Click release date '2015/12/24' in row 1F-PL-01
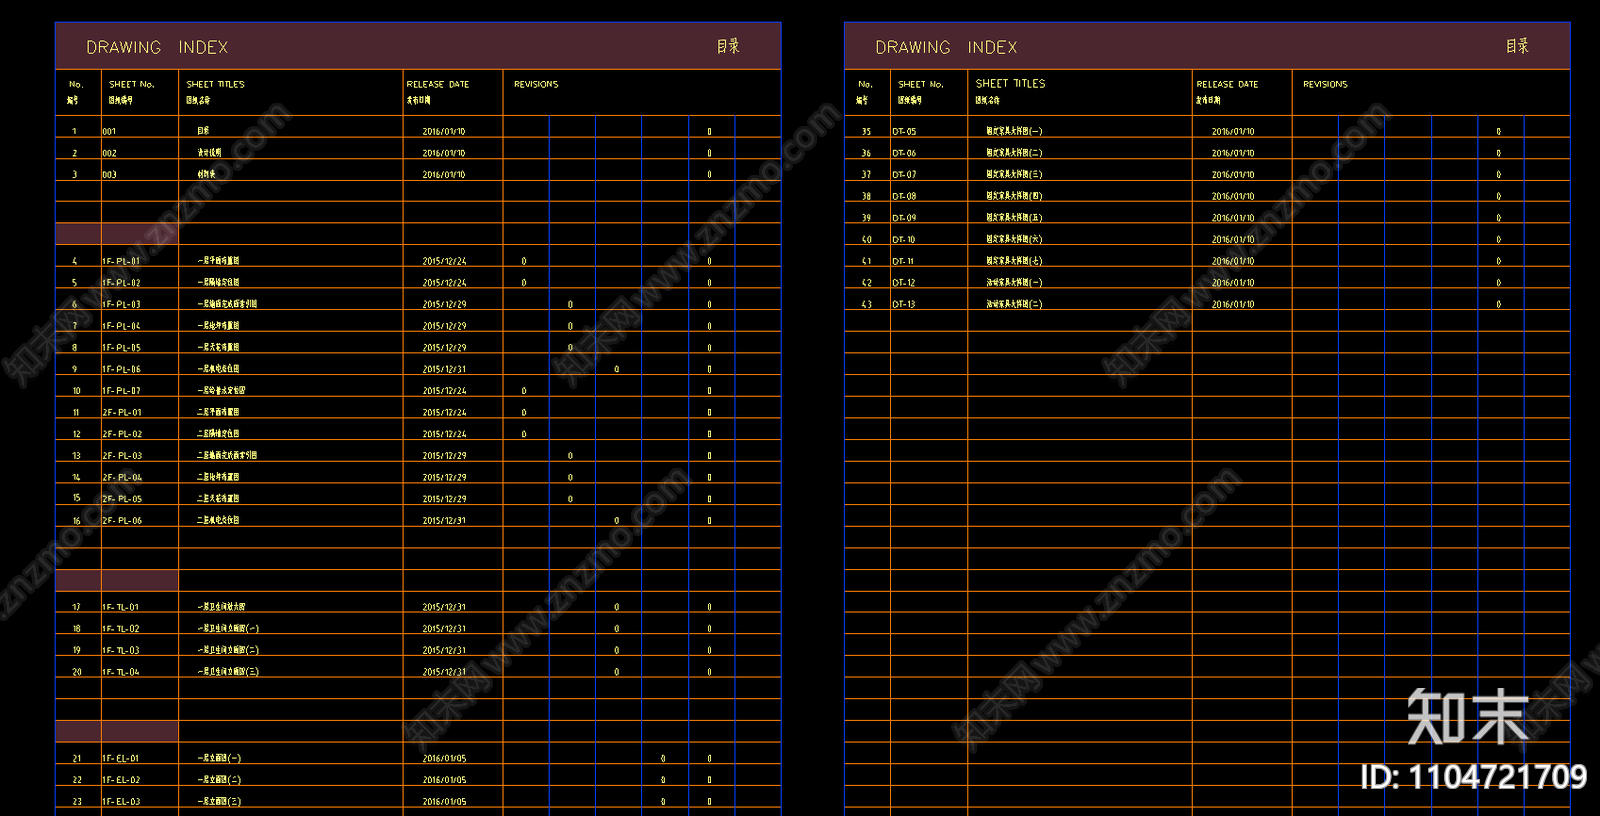 (x=444, y=261)
